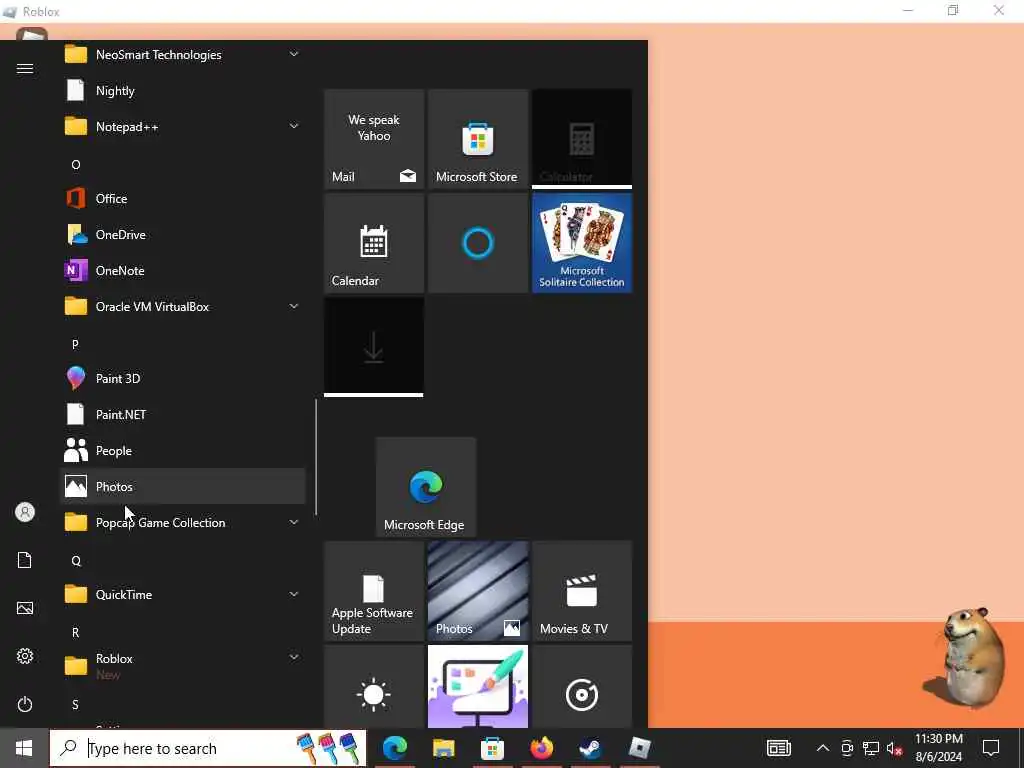Click the Windows Start button
Viewport: 1024px width, 768px height.
tap(24, 748)
